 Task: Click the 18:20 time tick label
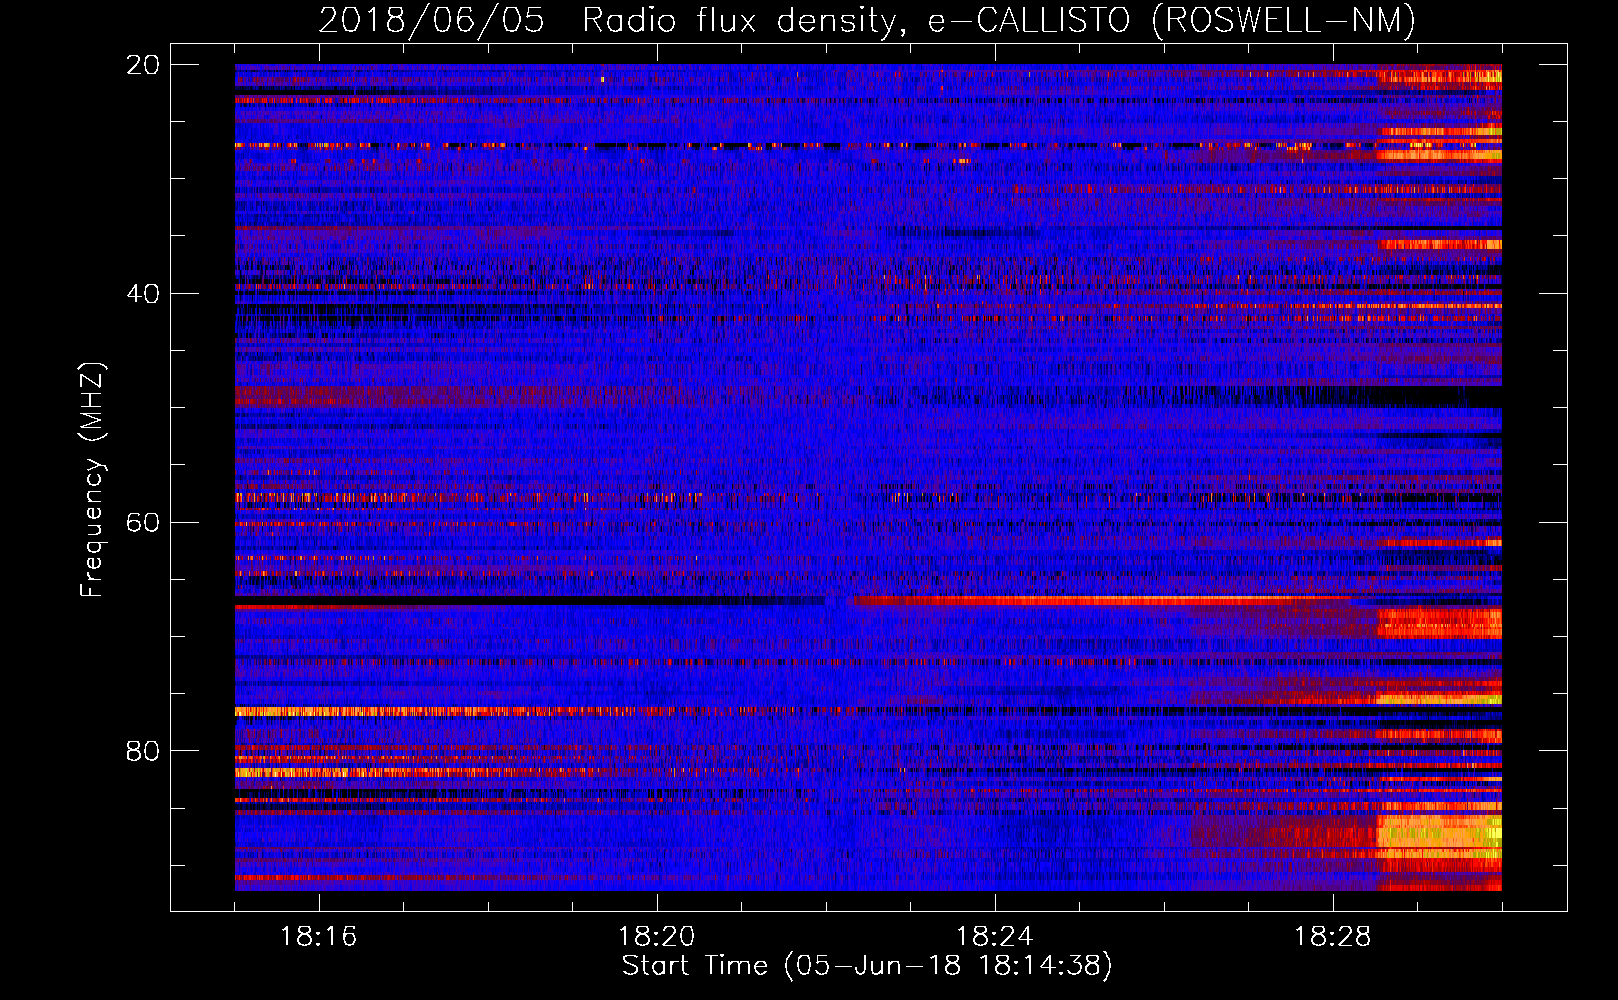[656, 936]
